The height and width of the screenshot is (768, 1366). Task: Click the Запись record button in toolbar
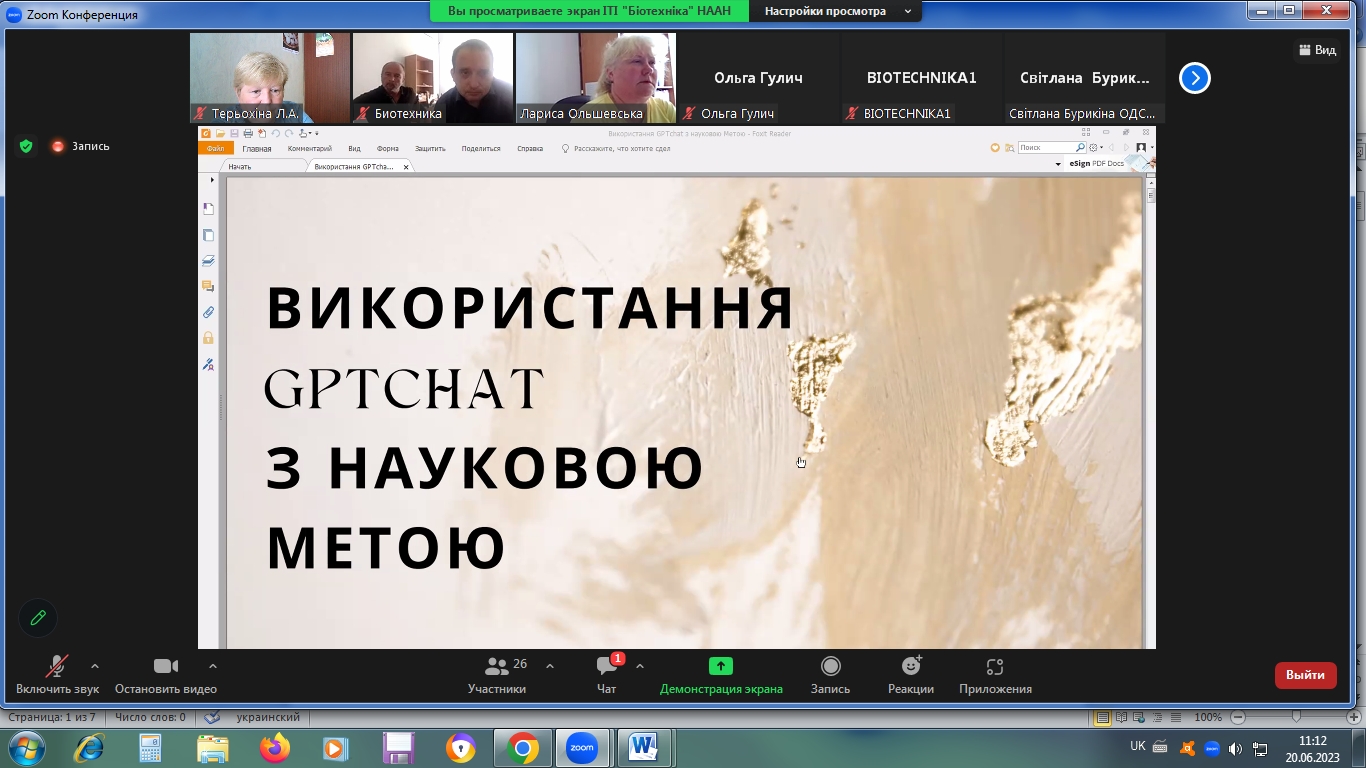coord(830,675)
